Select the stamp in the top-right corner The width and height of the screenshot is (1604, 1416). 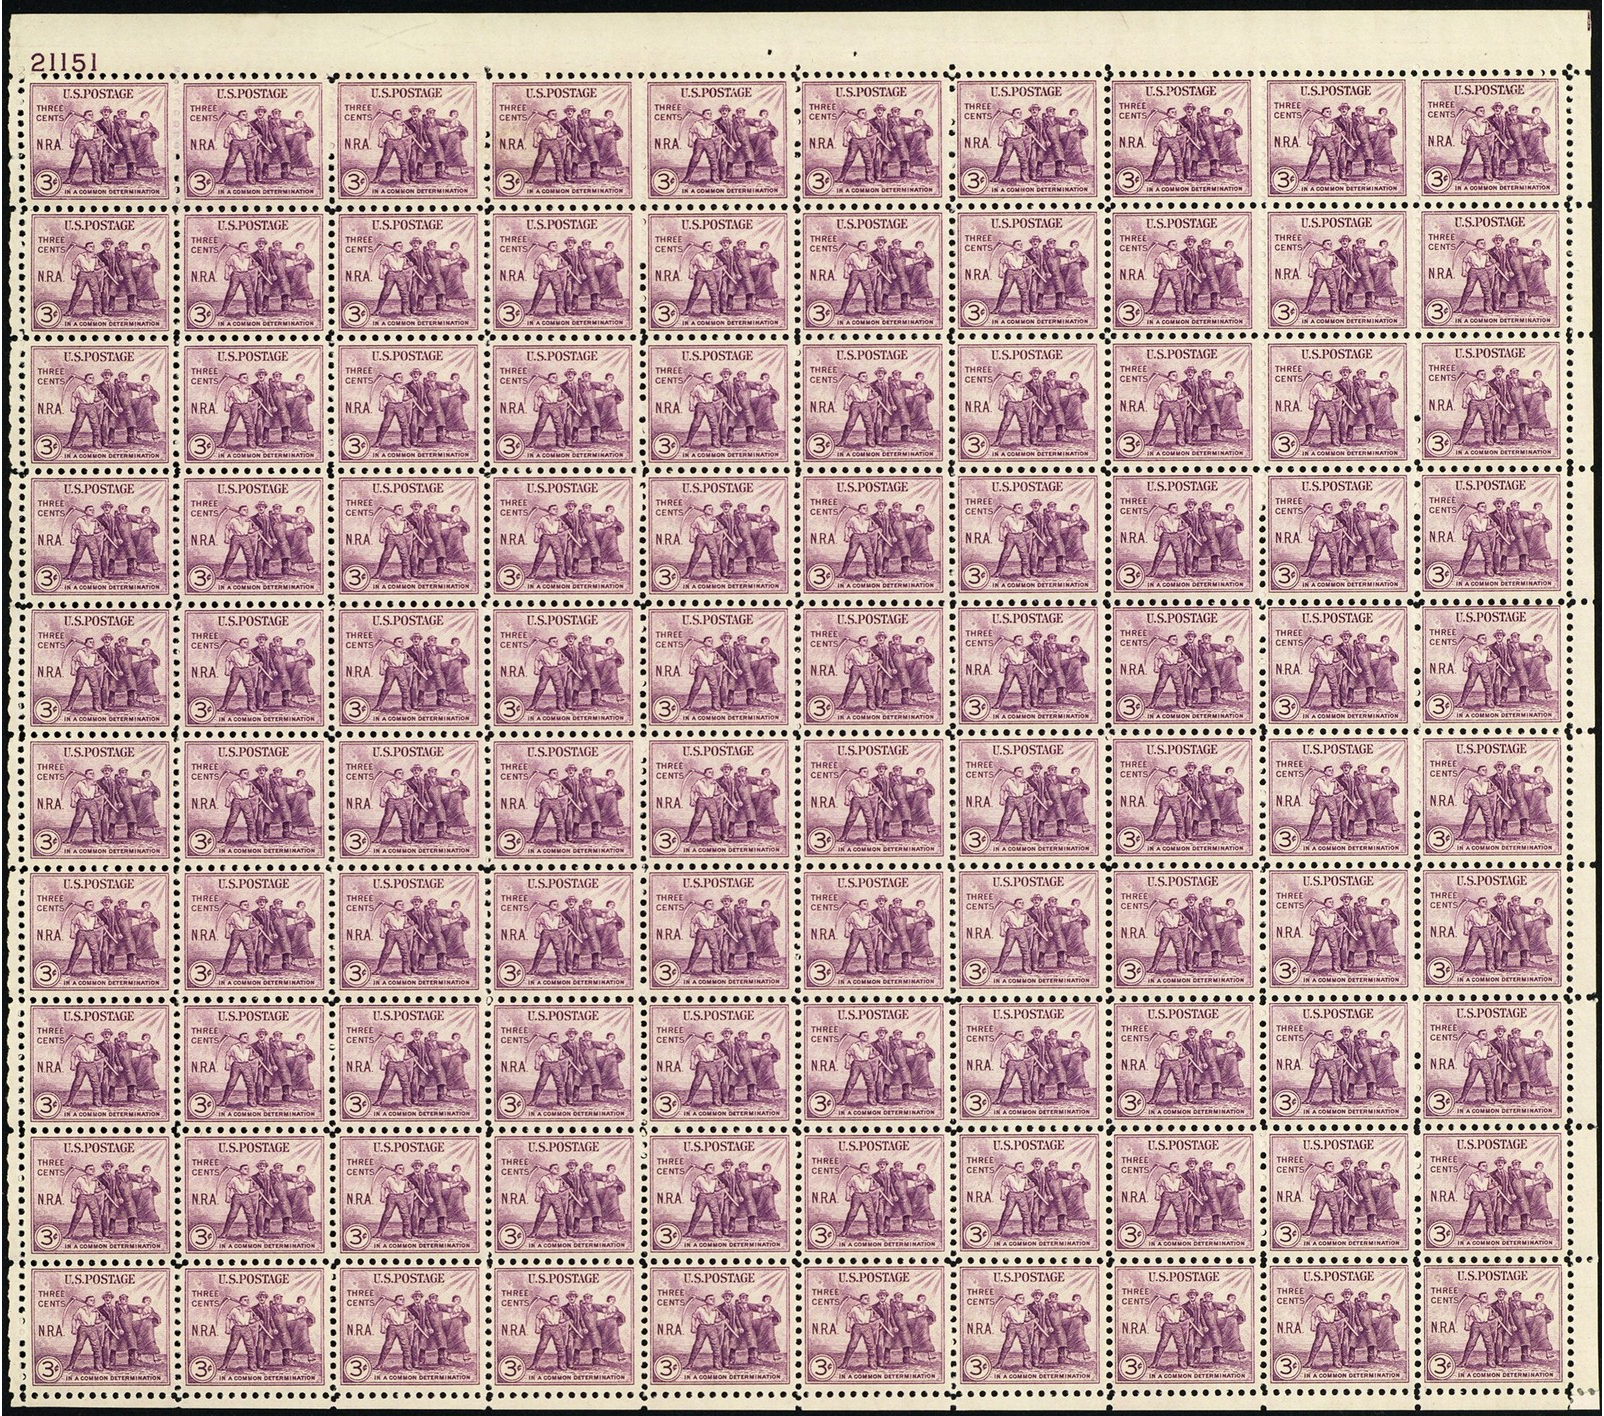point(1489,138)
